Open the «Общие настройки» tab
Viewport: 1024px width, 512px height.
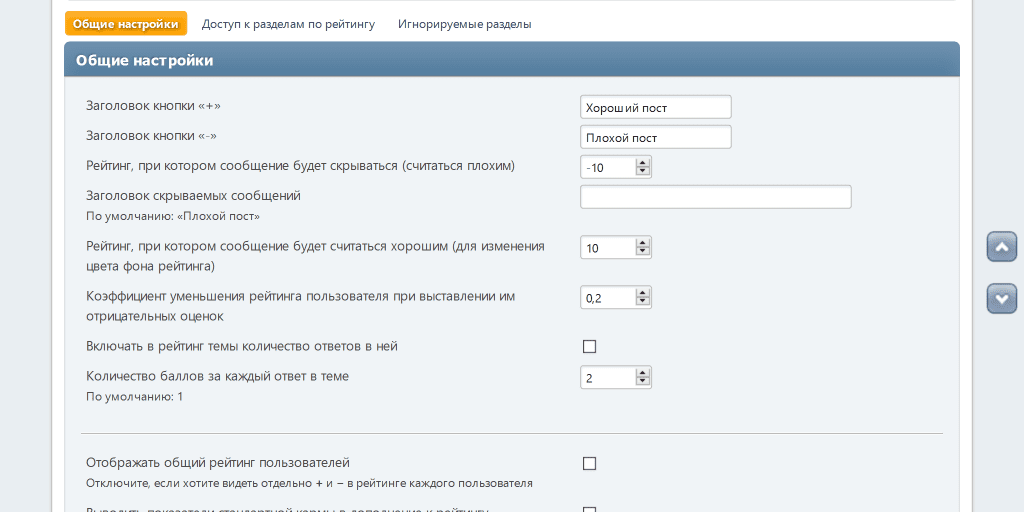coord(126,24)
